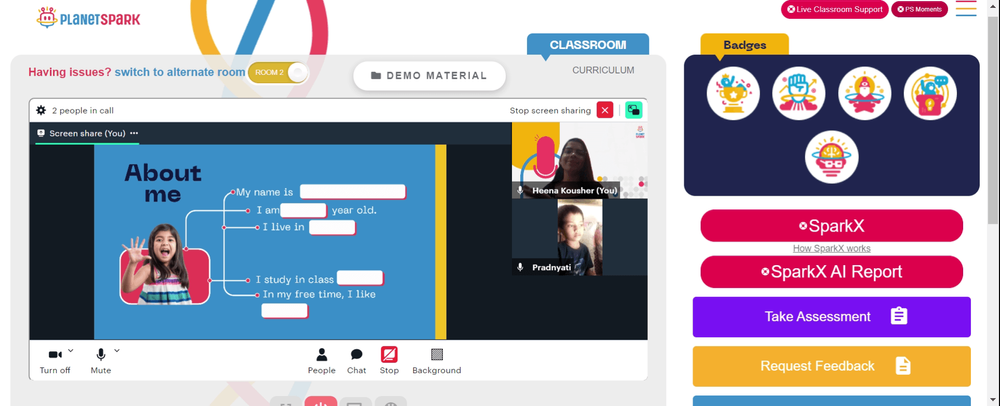Select Screen share (You) tab
This screenshot has height=406, width=1000.
click(x=87, y=133)
